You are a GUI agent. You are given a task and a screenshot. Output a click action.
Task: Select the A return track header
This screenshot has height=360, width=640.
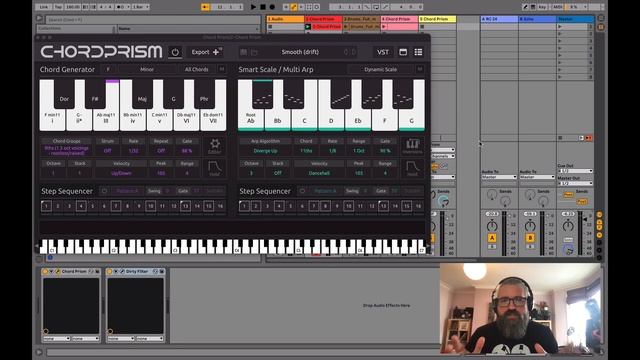(x=499, y=19)
